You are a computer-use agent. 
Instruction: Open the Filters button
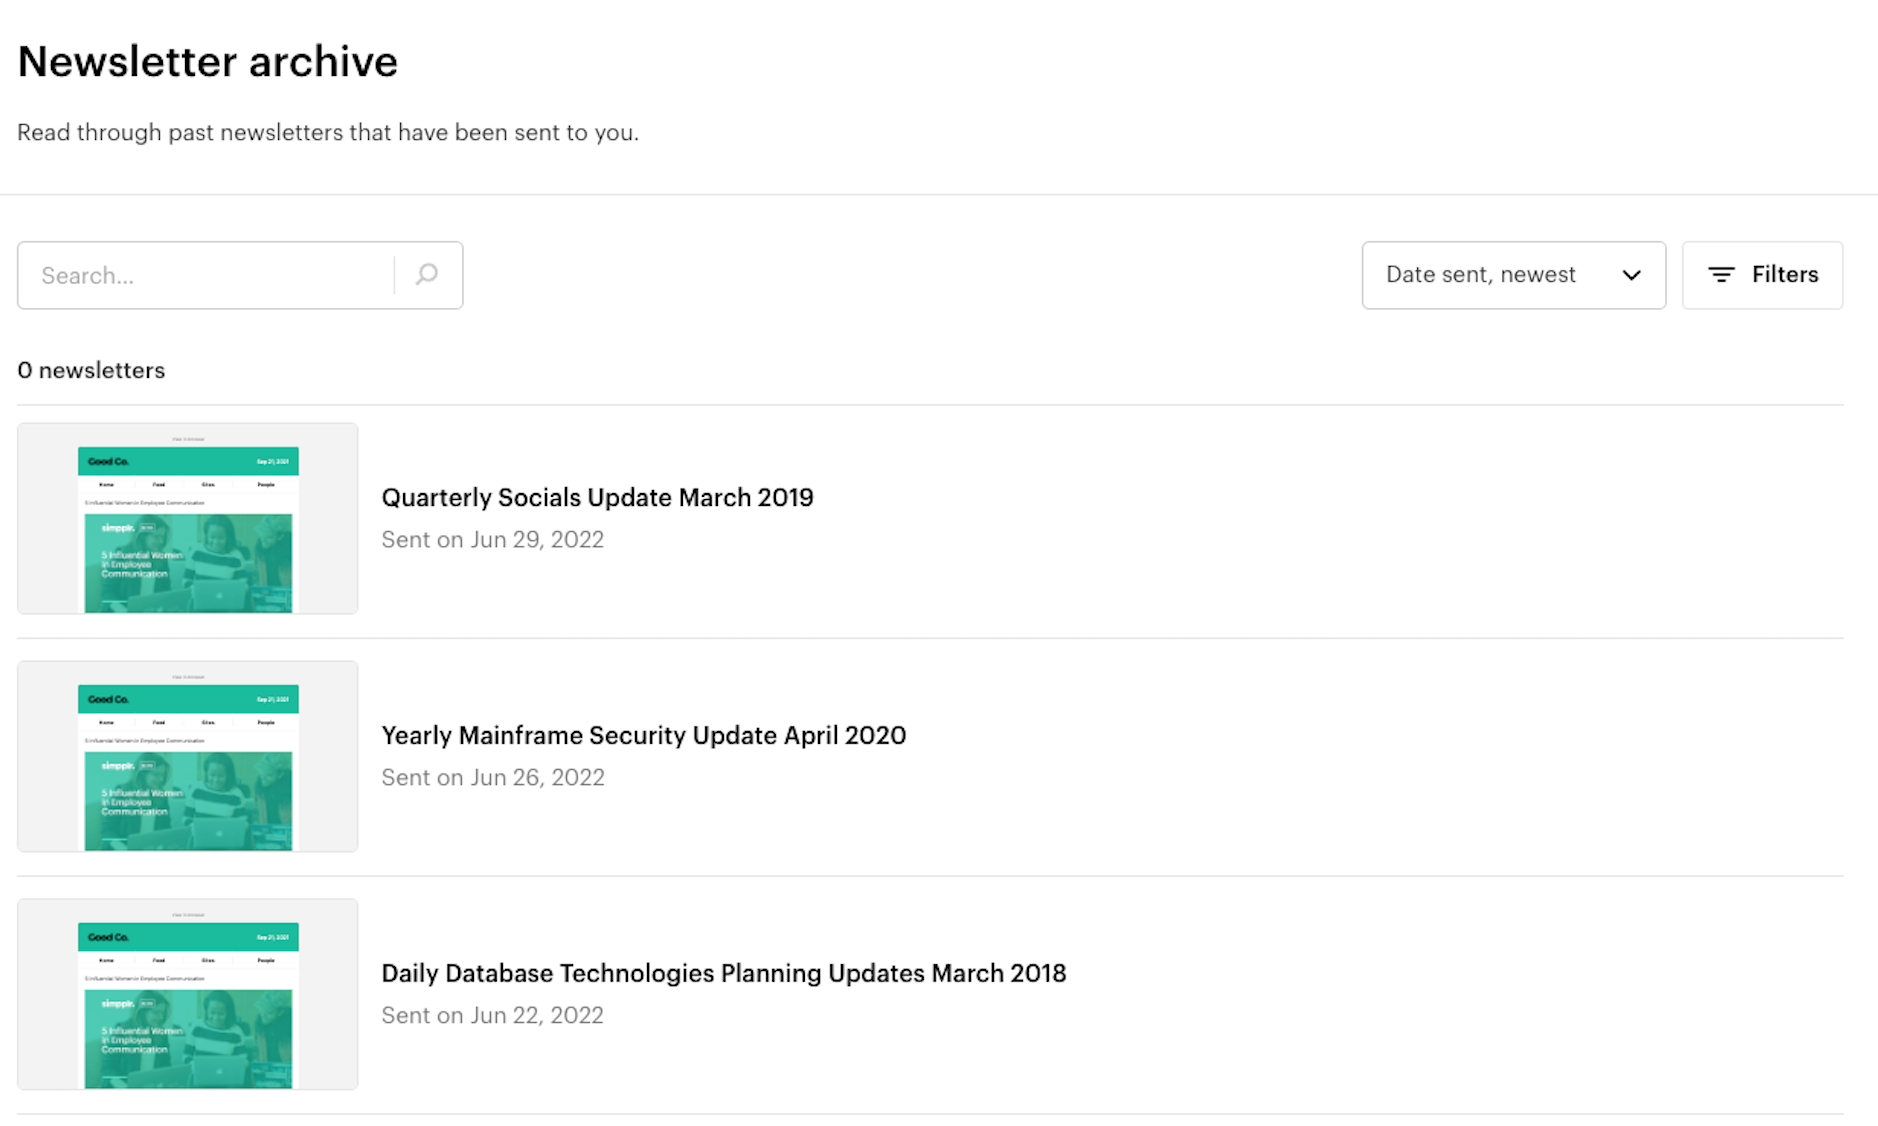tap(1761, 275)
